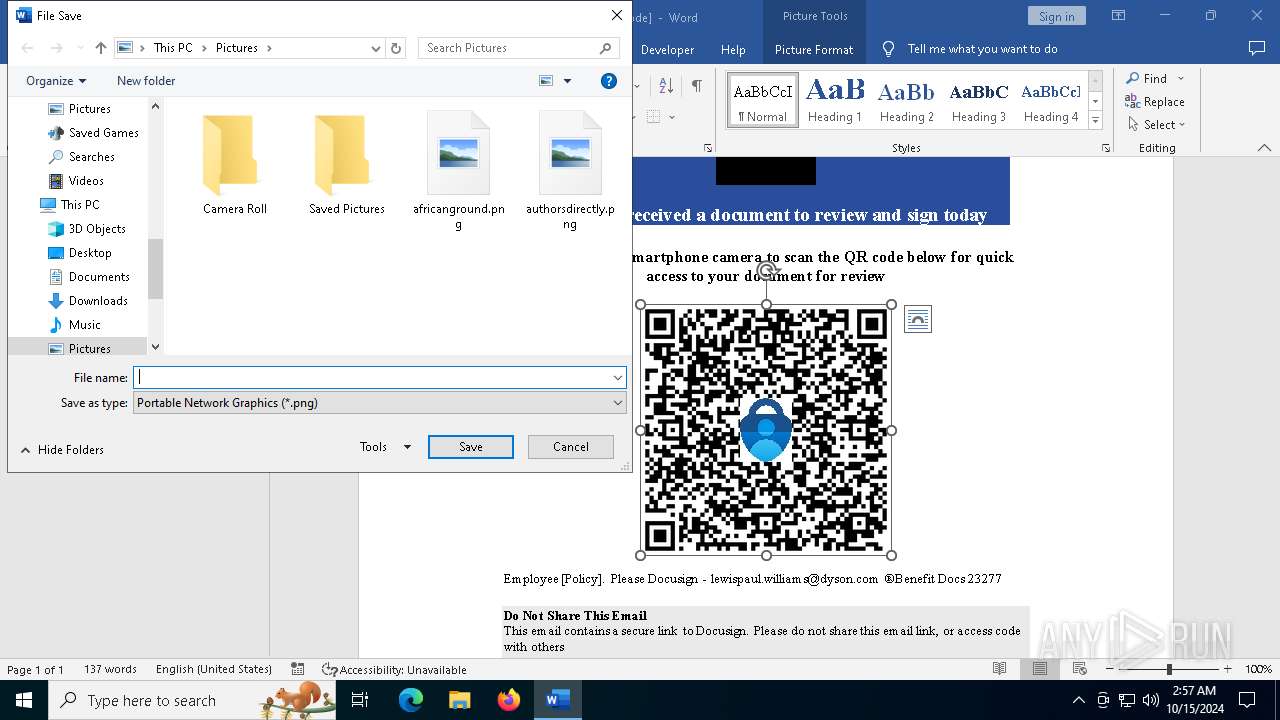Click Sign in button in Word
1280x720 pixels.
tap(1056, 16)
